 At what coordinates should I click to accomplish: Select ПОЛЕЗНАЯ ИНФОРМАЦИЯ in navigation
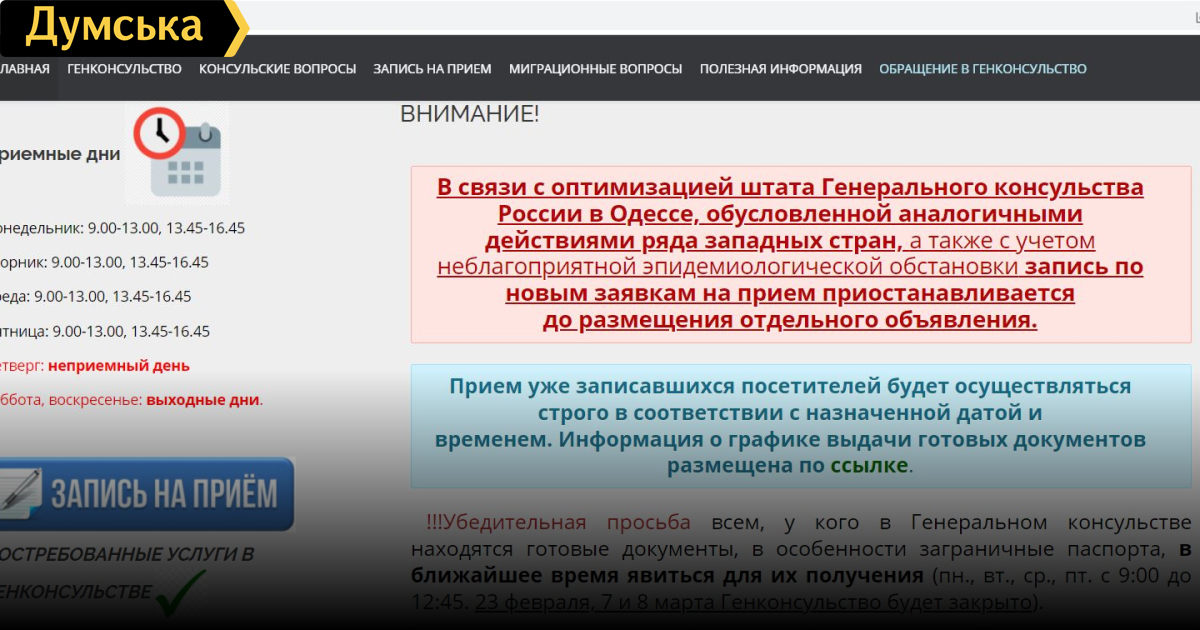[x=780, y=69]
